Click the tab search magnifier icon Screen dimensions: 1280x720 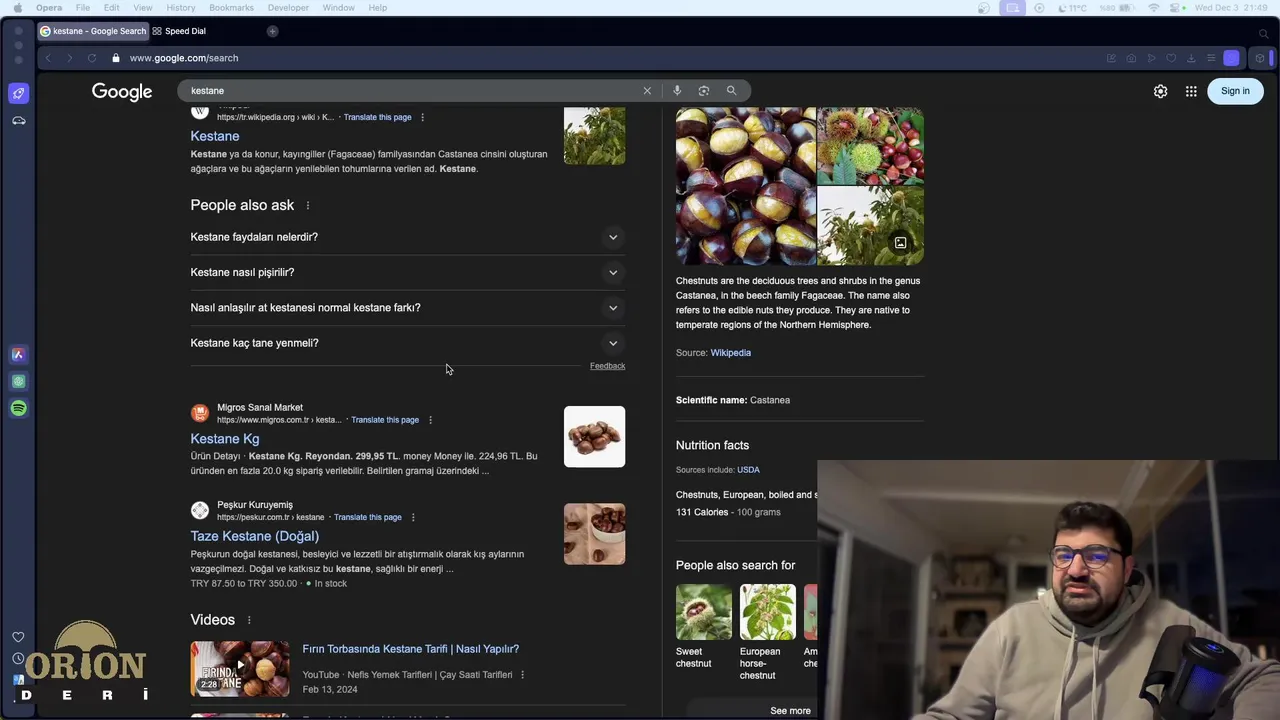pos(1264,32)
